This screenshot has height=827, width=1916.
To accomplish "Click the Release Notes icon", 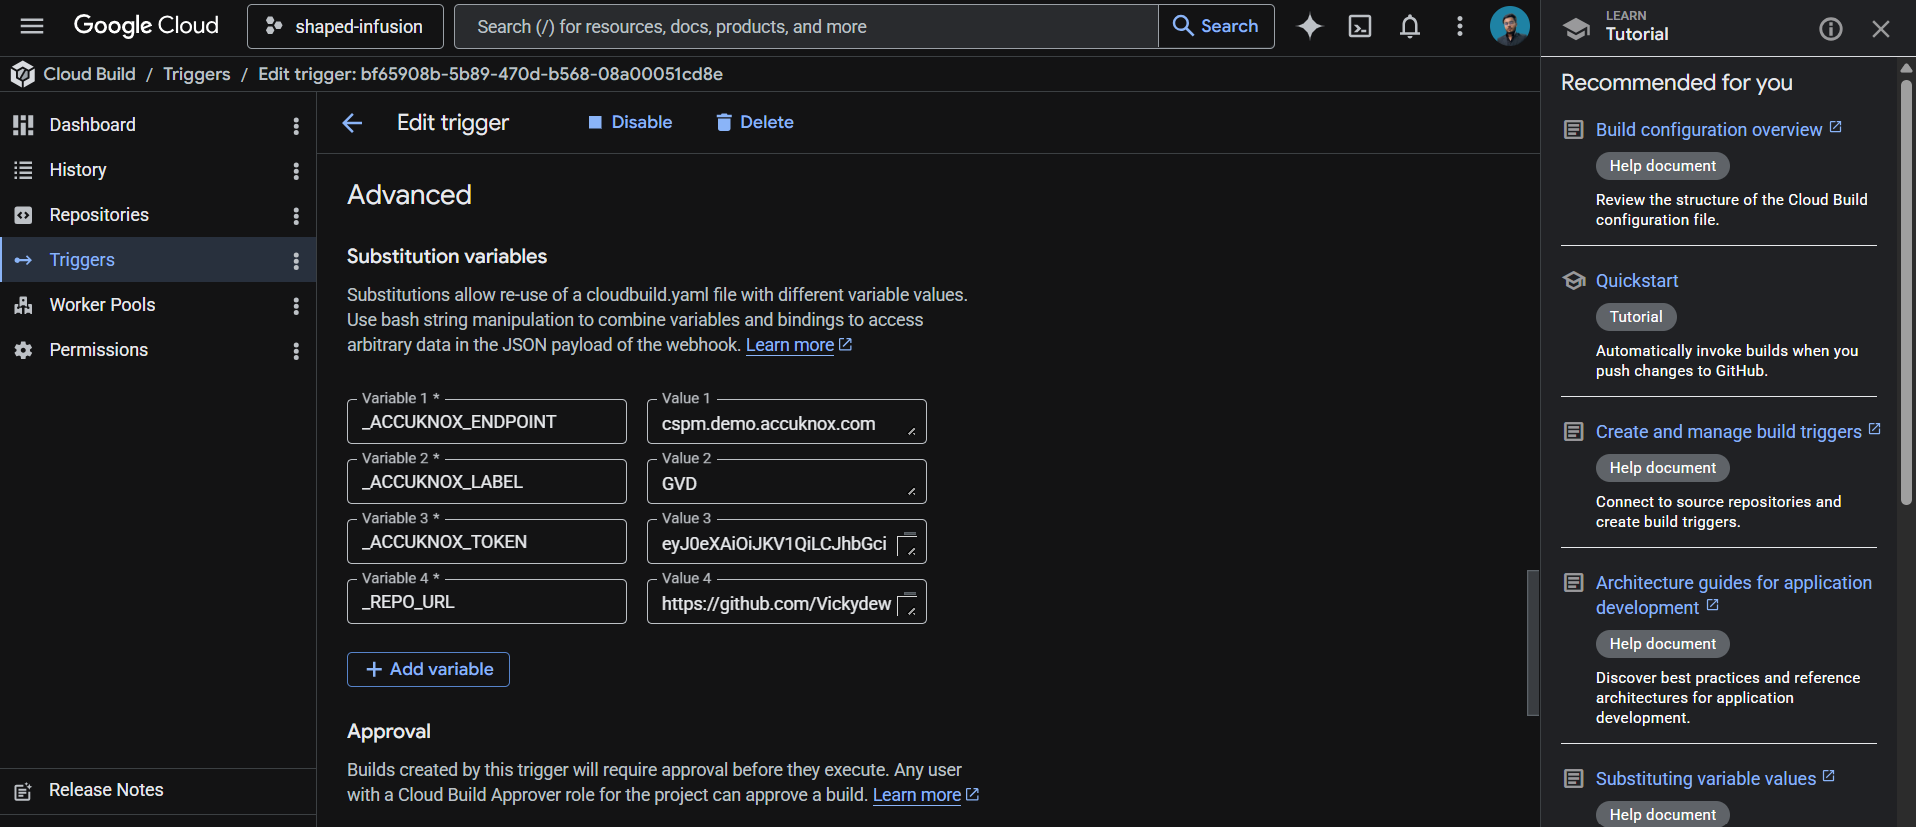I will click(x=23, y=791).
